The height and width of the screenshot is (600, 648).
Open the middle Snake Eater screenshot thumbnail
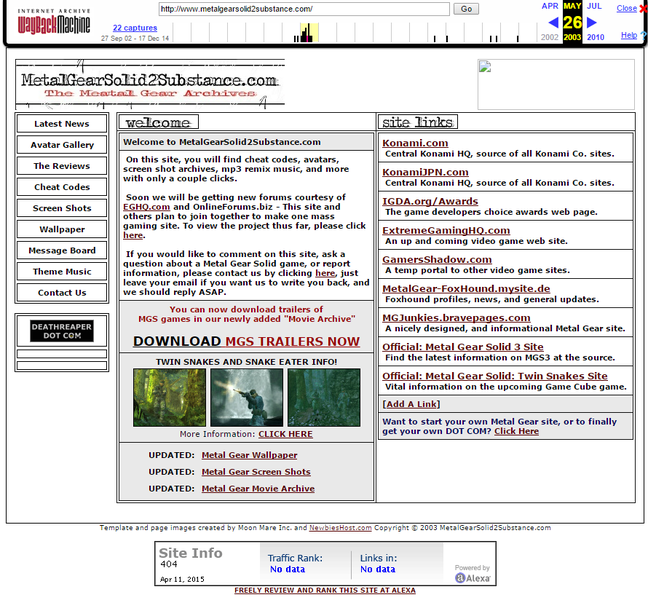click(x=246, y=397)
